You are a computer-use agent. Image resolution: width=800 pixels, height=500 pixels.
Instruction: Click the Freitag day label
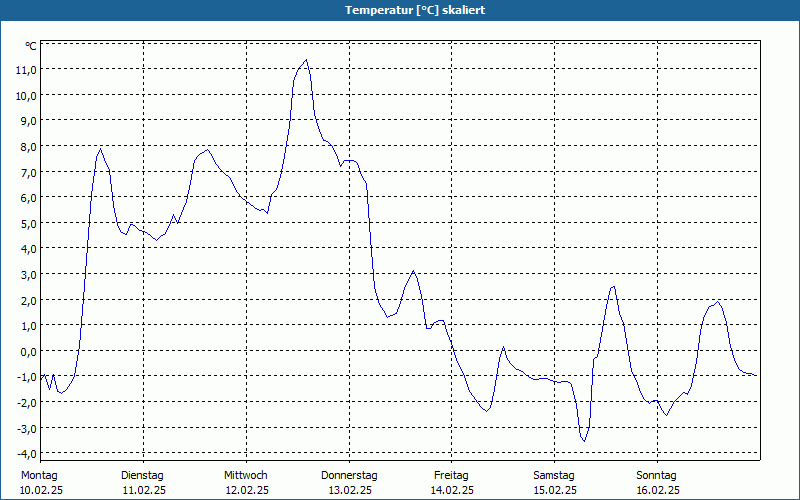pos(452,476)
